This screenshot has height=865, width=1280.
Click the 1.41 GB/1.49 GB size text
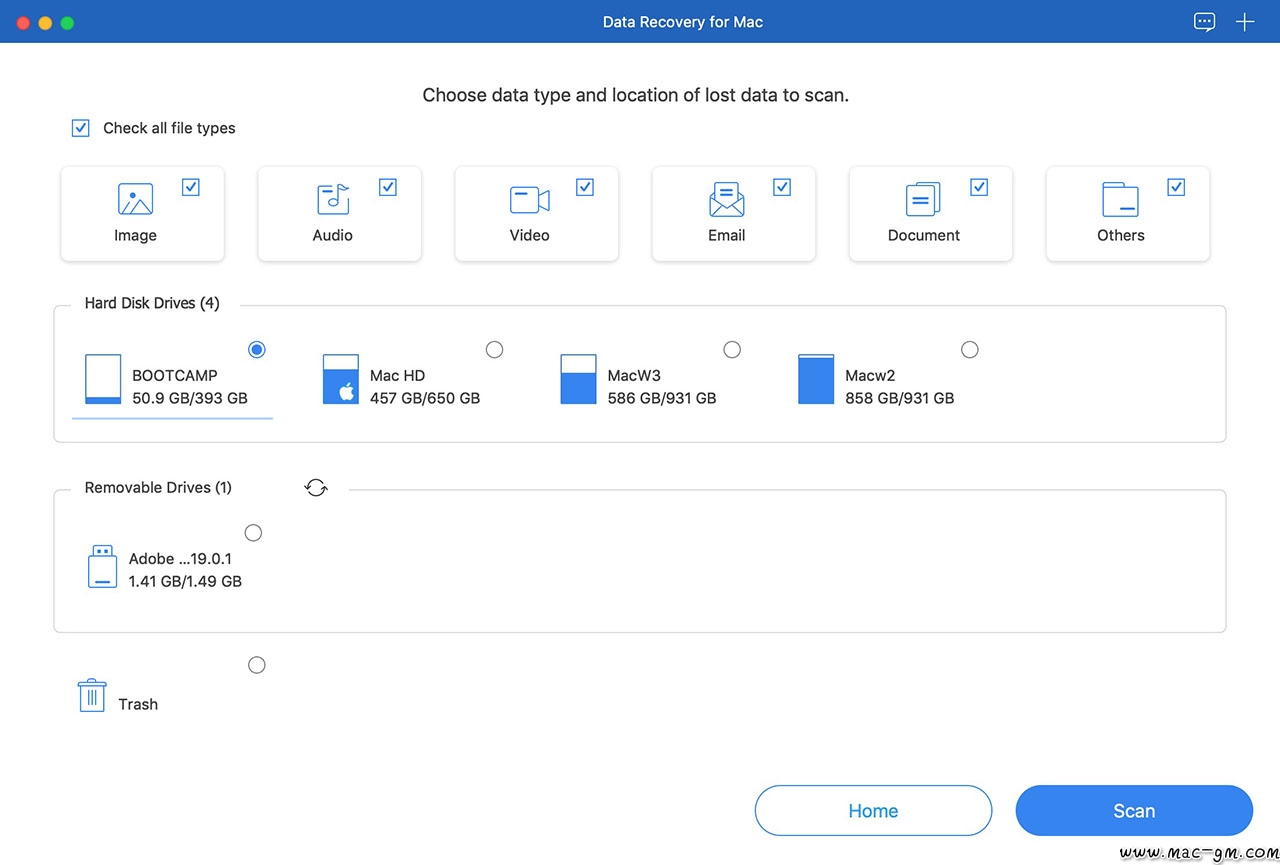click(x=185, y=581)
